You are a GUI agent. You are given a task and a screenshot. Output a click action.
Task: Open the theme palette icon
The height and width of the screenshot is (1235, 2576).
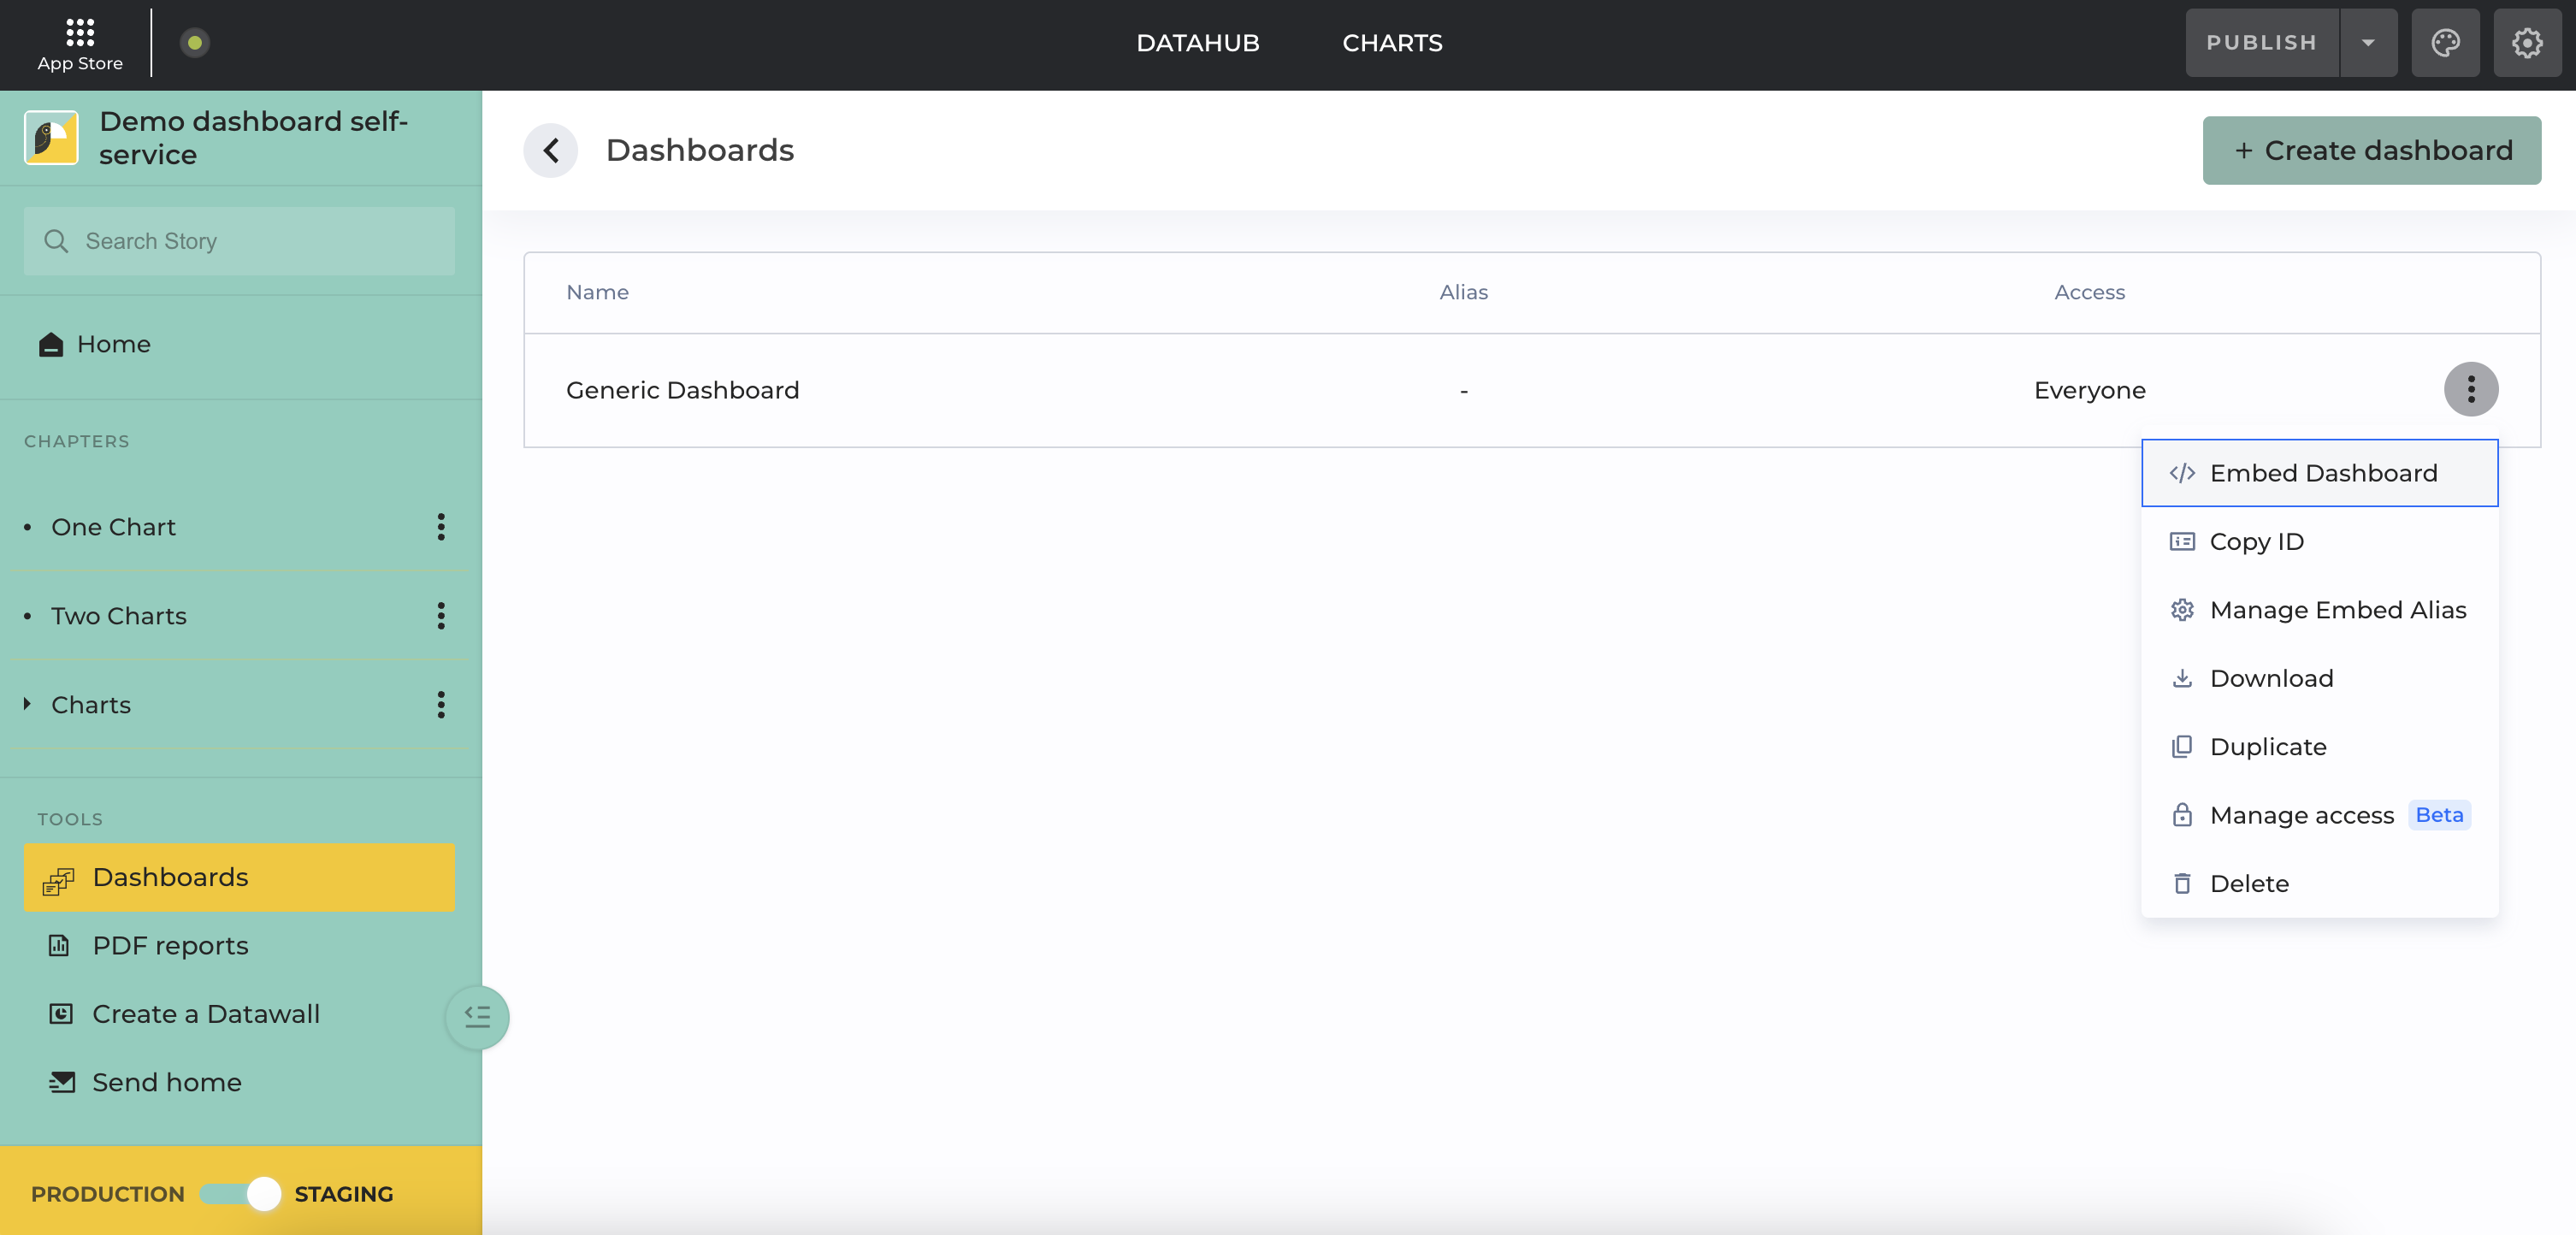[x=2445, y=43]
